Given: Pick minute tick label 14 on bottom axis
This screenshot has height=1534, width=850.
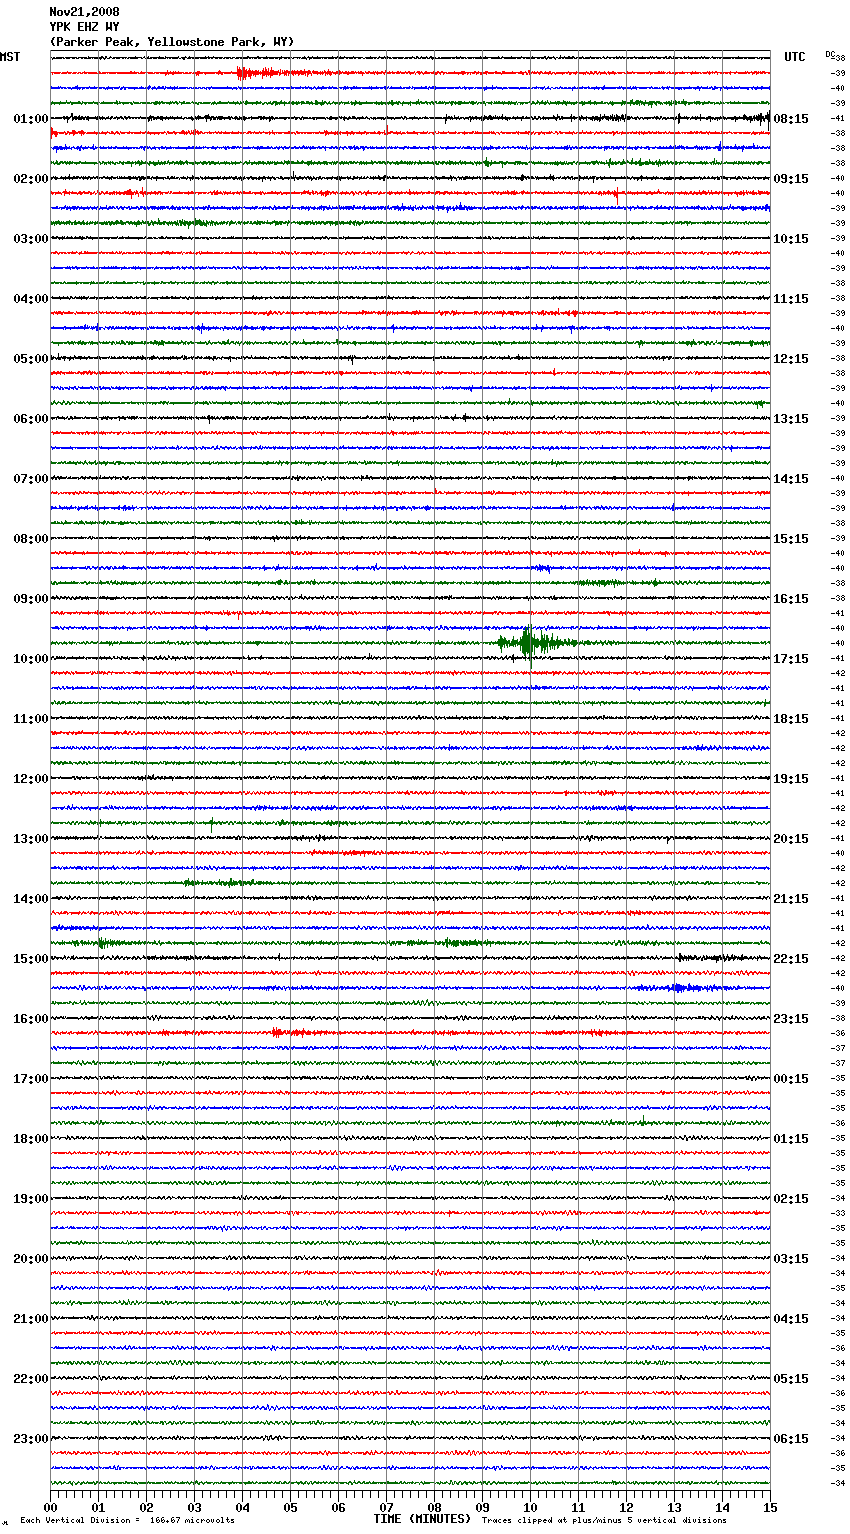Looking at the screenshot, I should tap(722, 1507).
